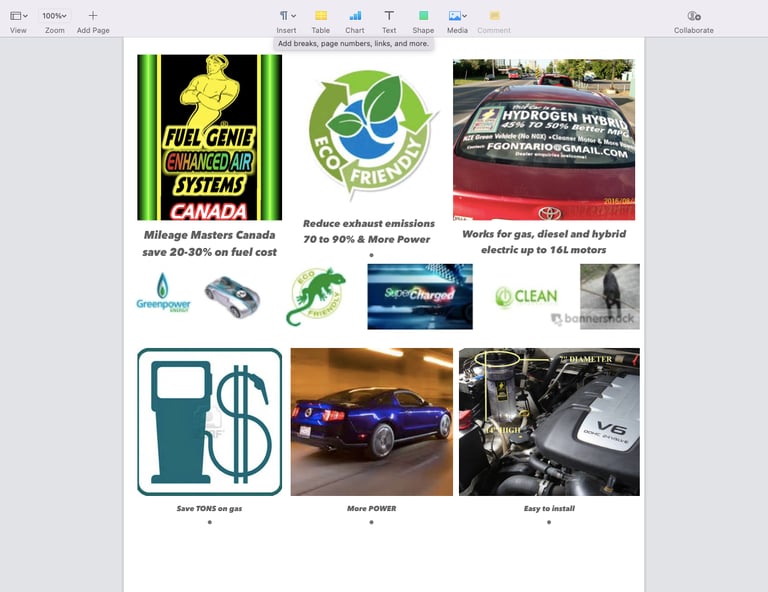Viewport: 768px width, 592px height.
Task: Click the 'Works for gas, diesel and hybrid' caption
Action: coord(544,234)
